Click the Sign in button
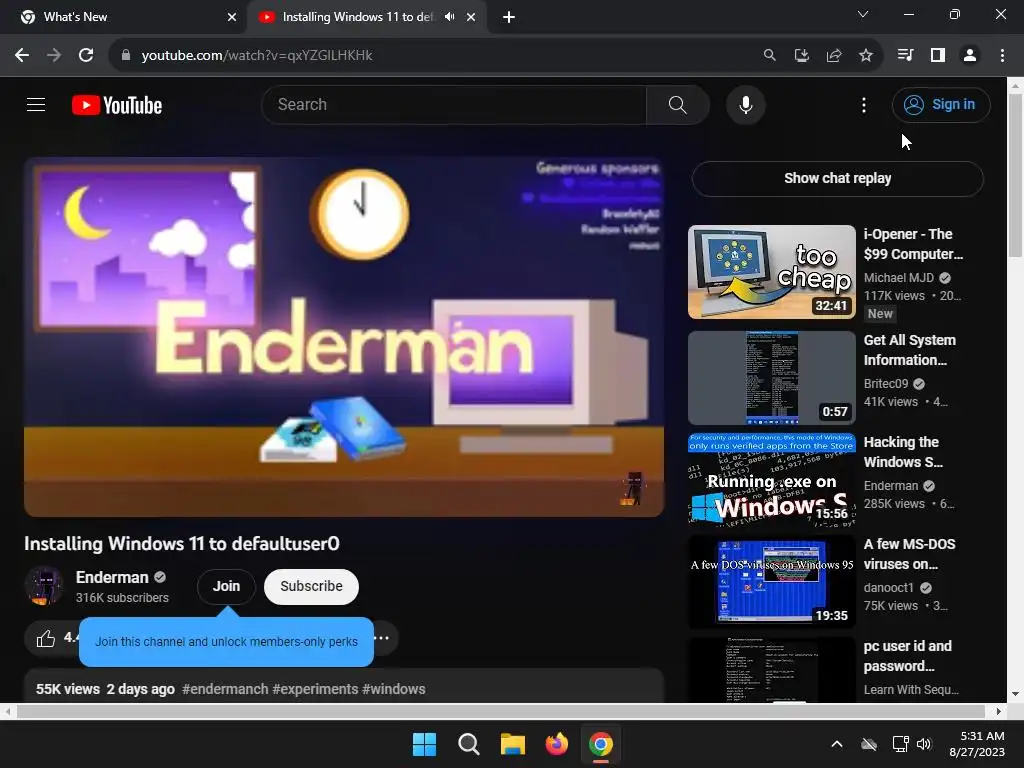Viewport: 1024px width, 768px height. (x=941, y=104)
